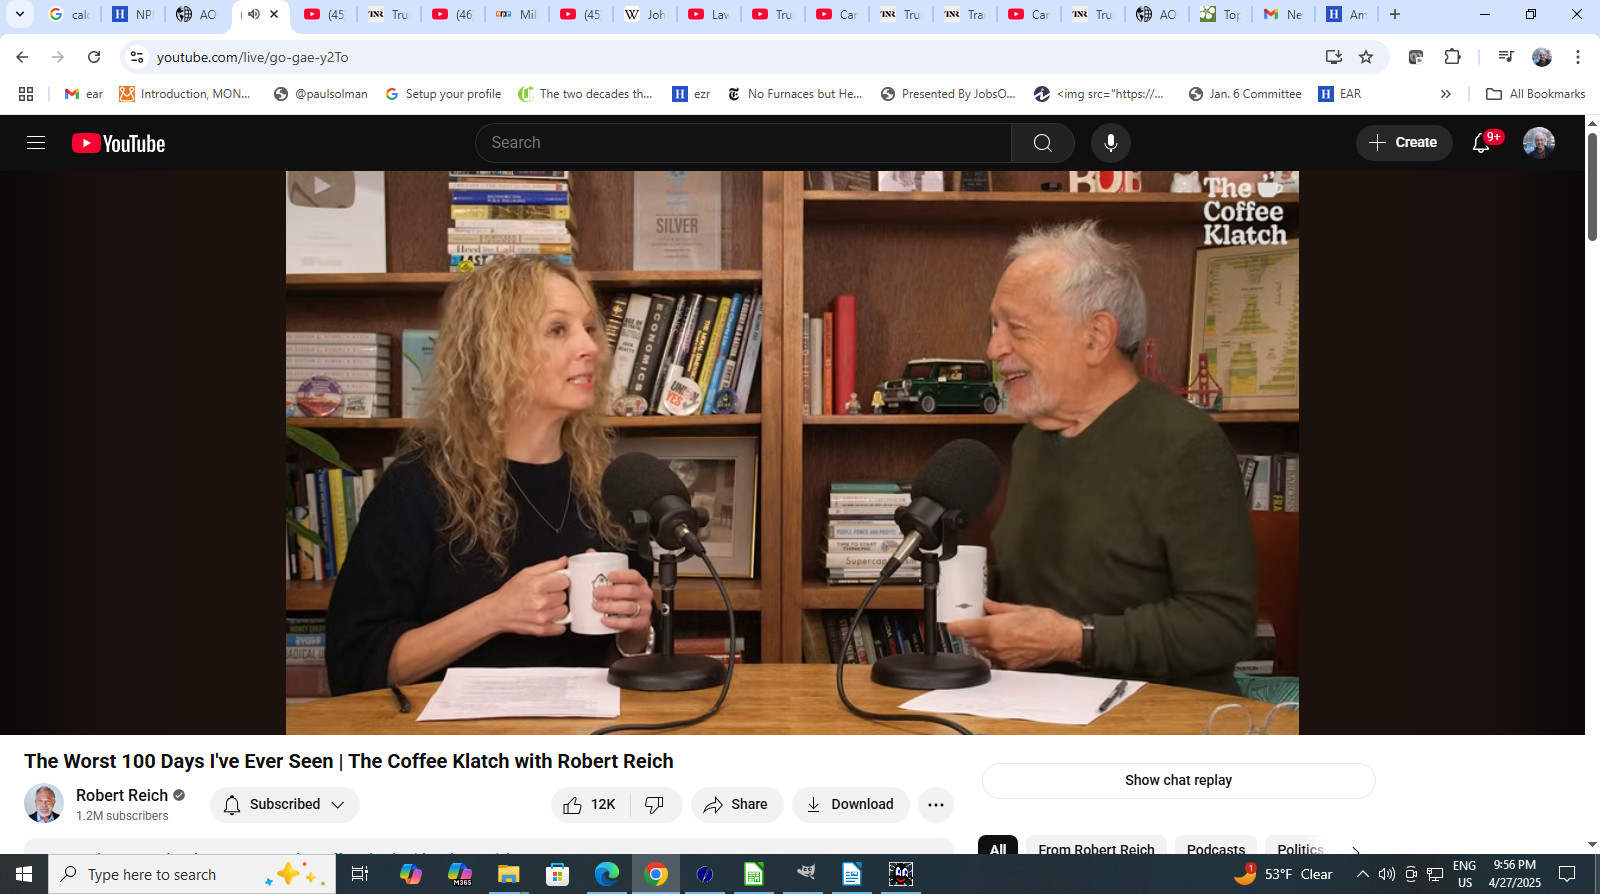Click the page vertical scrollbar
The image size is (1600, 894).
coord(1592,190)
